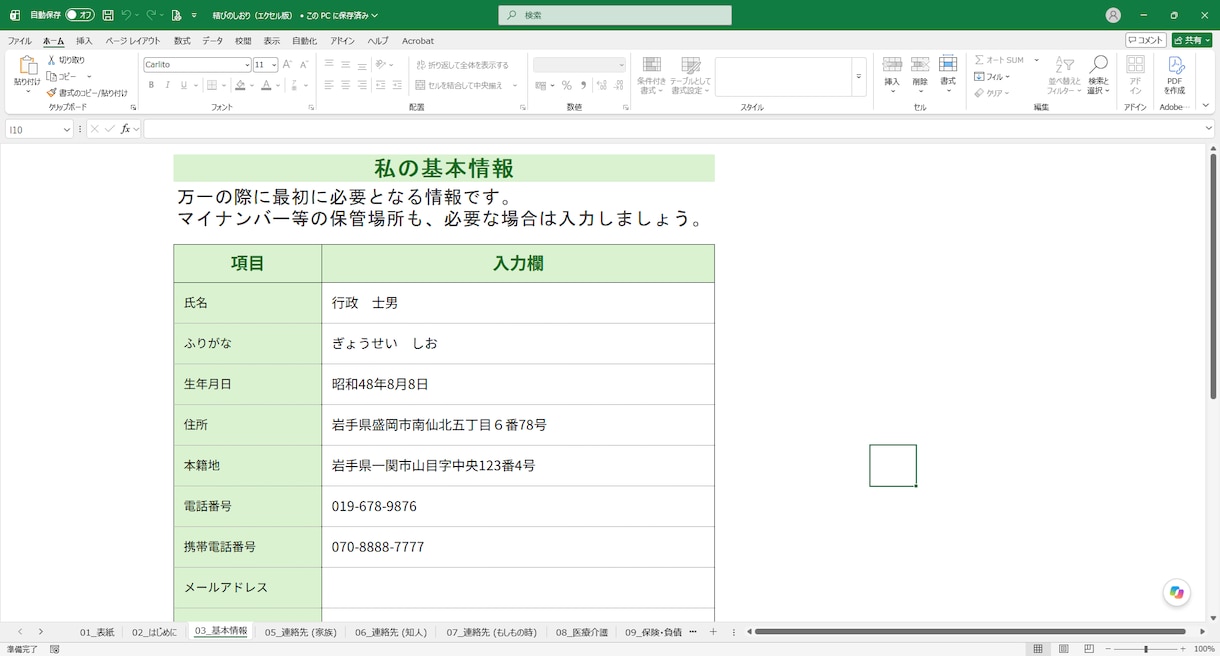Adjust the zoom slider in status bar
The height and width of the screenshot is (656, 1220).
coord(1146,649)
